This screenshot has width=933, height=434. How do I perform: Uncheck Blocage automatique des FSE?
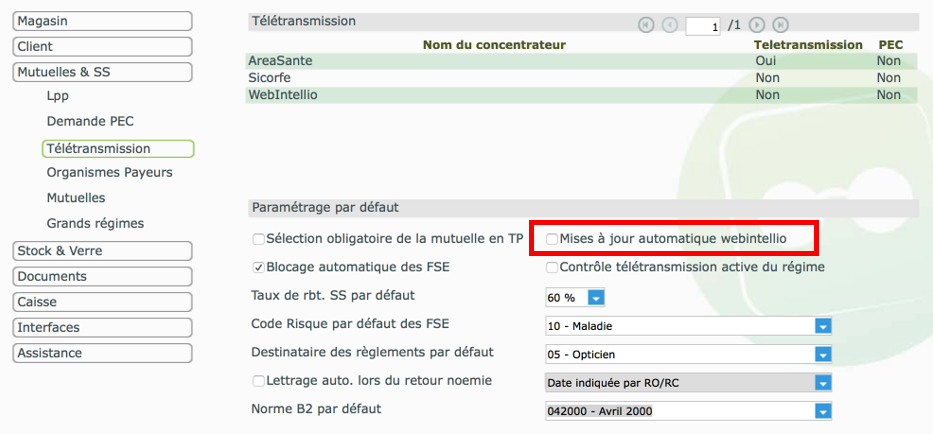(258, 267)
